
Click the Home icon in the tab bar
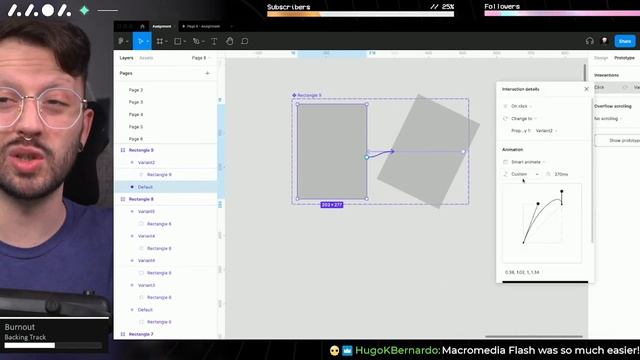(x=142, y=27)
